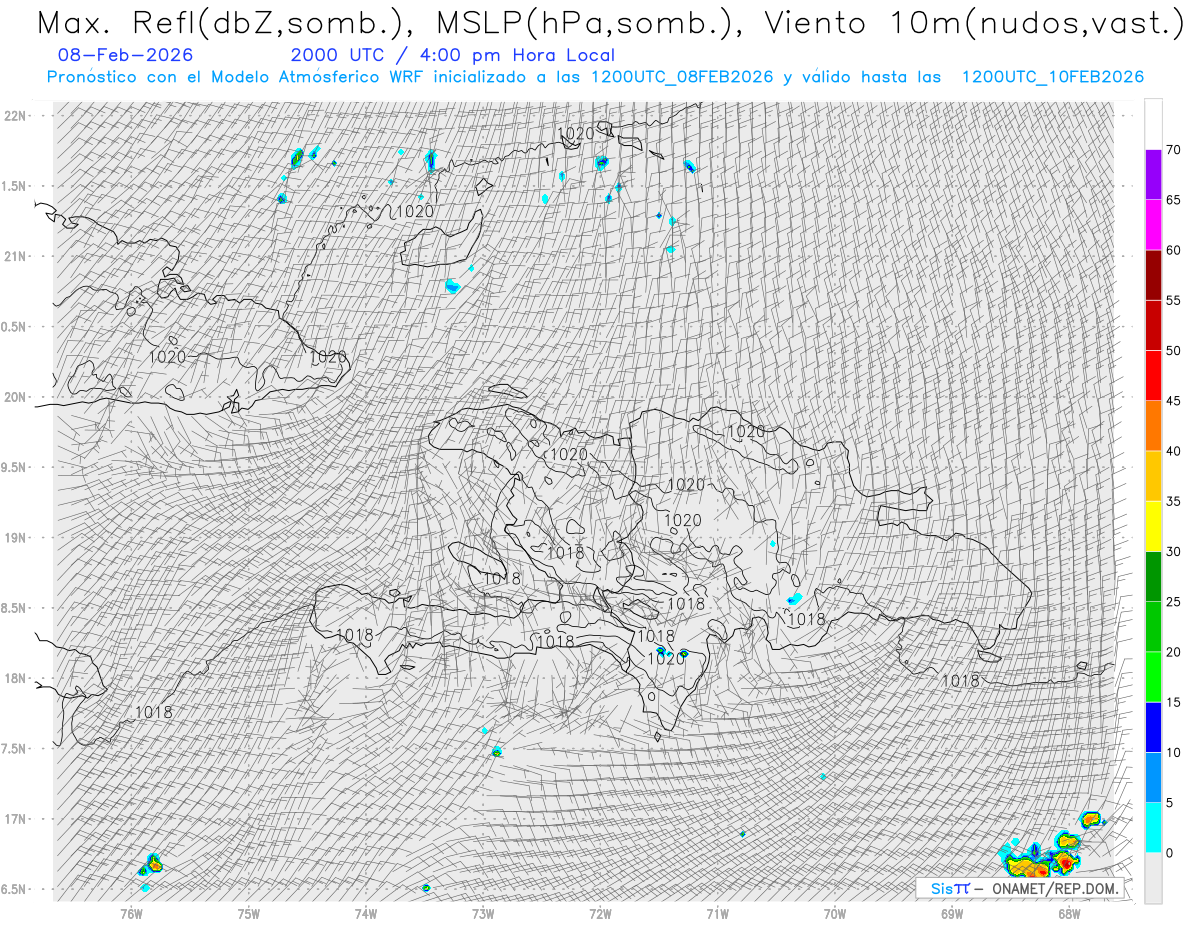
Task: Select the colorbar tick label 35
Action: (x=1173, y=501)
